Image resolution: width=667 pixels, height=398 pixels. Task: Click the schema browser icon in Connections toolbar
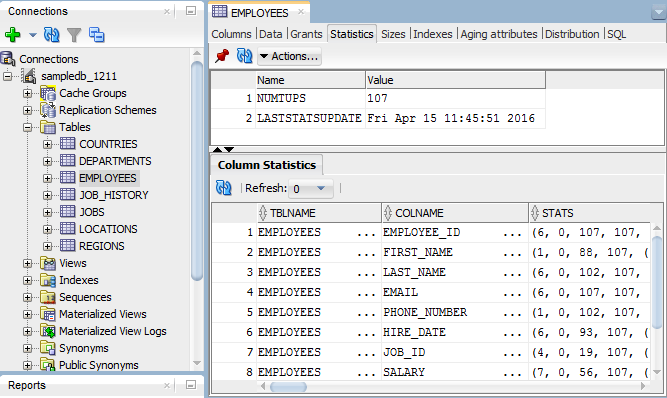(x=97, y=35)
